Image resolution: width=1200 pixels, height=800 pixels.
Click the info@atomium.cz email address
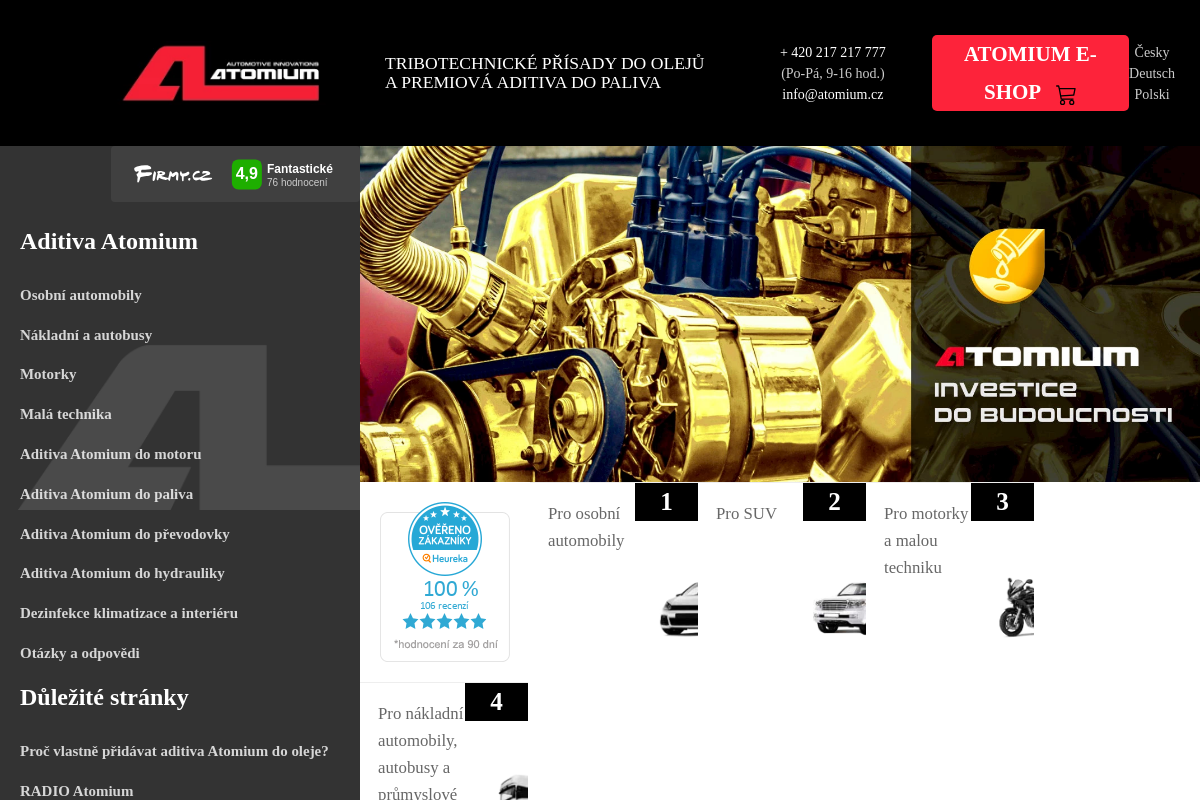tap(833, 94)
